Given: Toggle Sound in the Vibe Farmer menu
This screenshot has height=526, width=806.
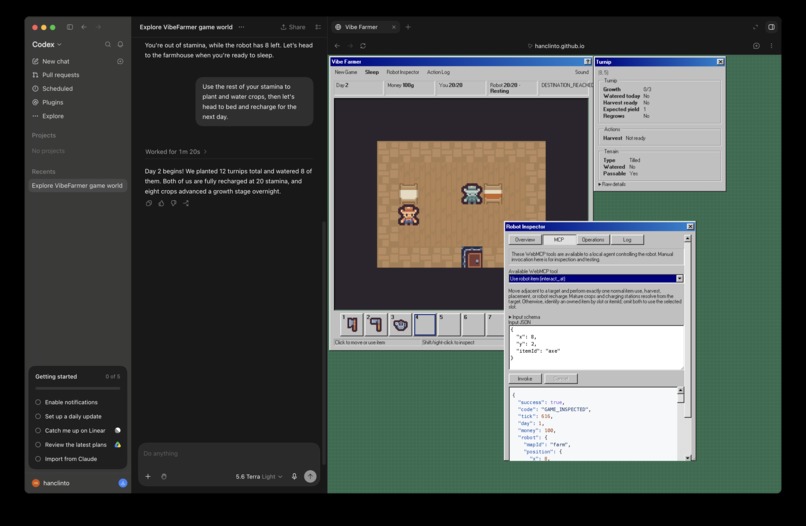Looking at the screenshot, I should [581, 72].
